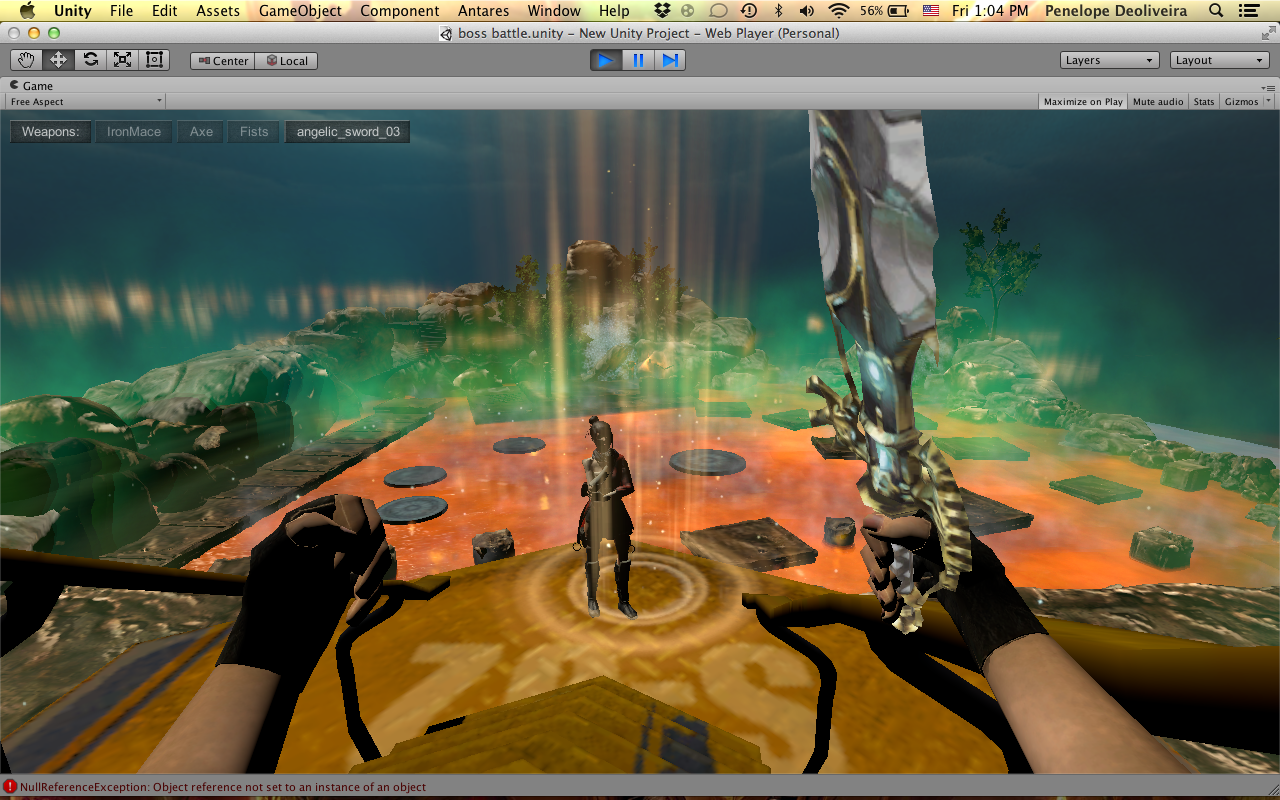Image resolution: width=1280 pixels, height=800 pixels.
Task: Stop play mode with Play button
Action: [x=605, y=61]
